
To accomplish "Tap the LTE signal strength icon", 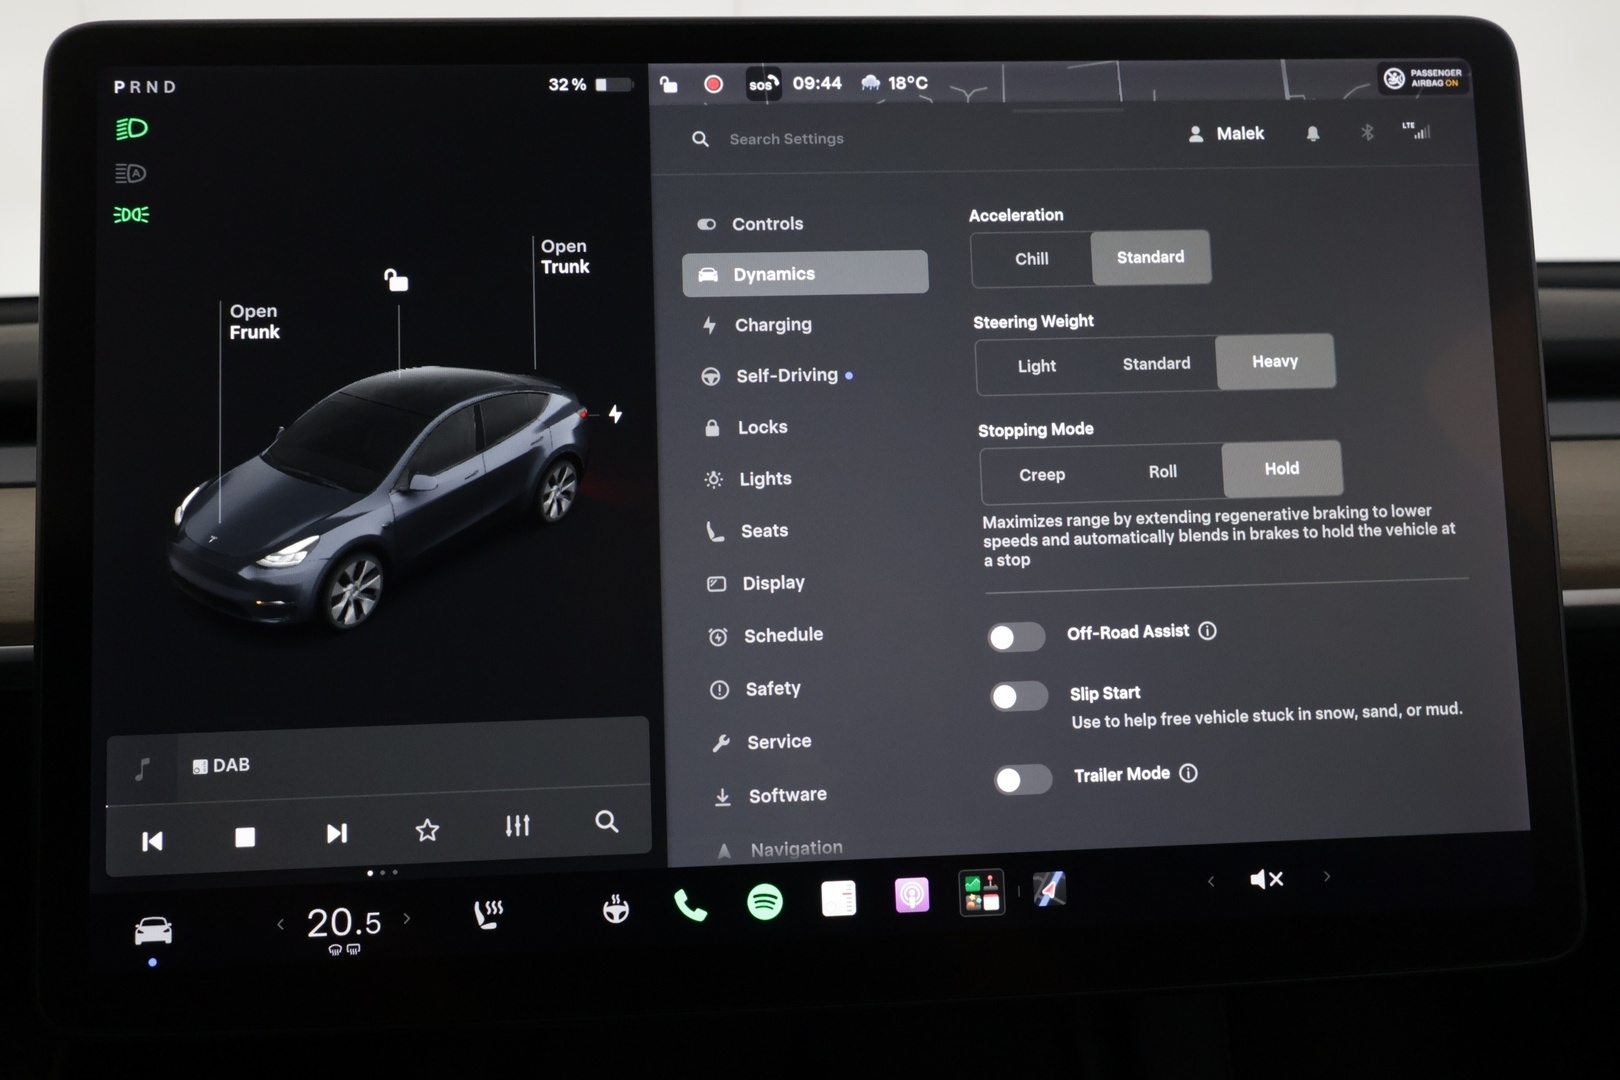I will 1416,130.
